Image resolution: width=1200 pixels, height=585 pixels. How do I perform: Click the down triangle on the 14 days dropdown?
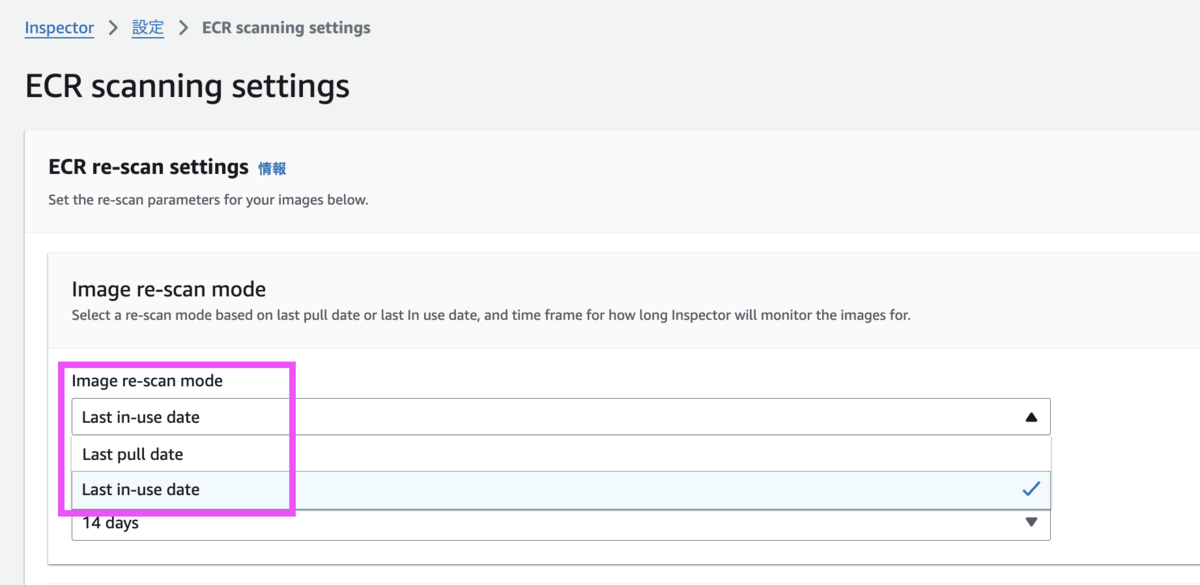(1031, 522)
